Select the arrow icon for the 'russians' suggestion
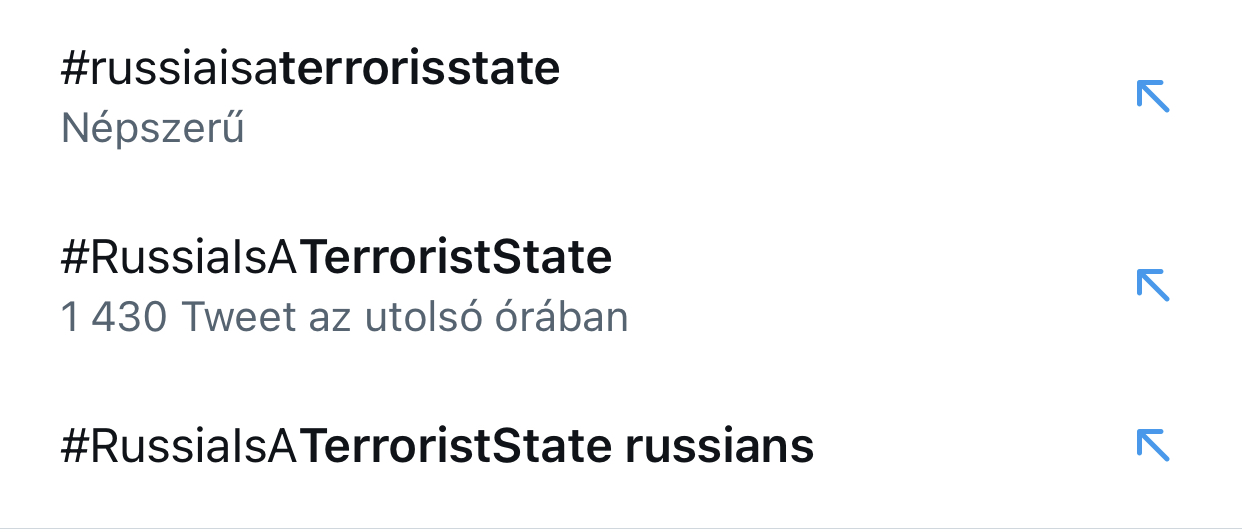The width and height of the screenshot is (1242, 532). pos(1153,446)
